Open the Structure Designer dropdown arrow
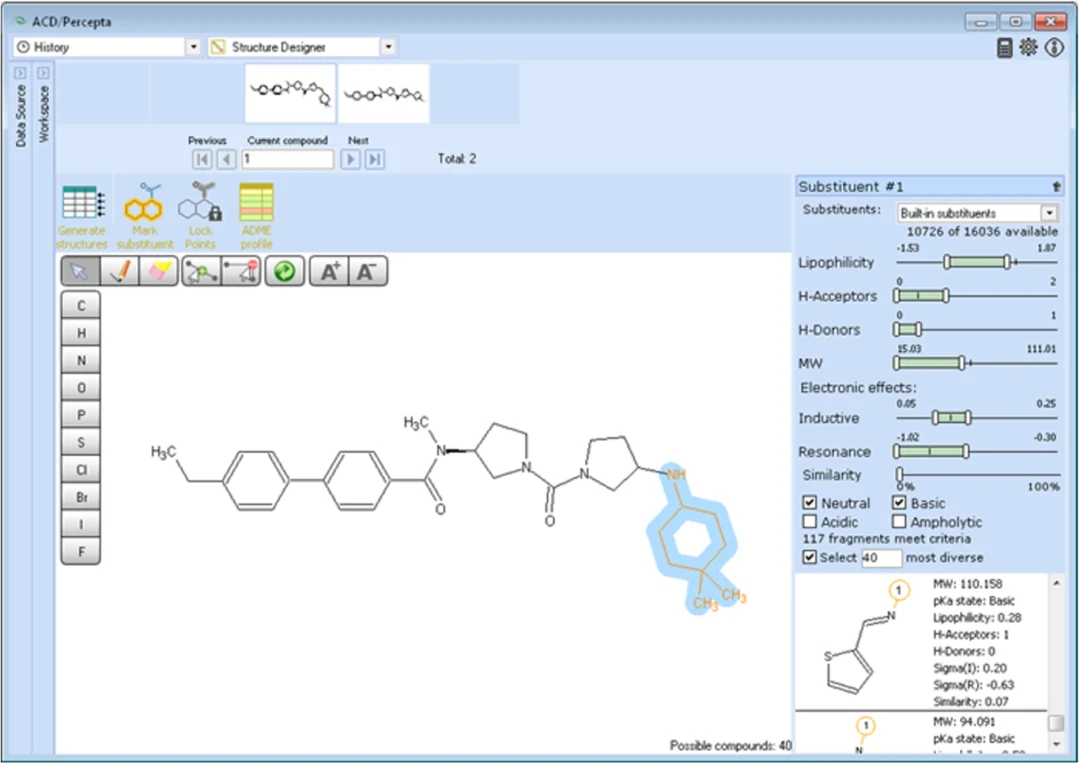The width and height of the screenshot is (1080, 766). point(388,47)
